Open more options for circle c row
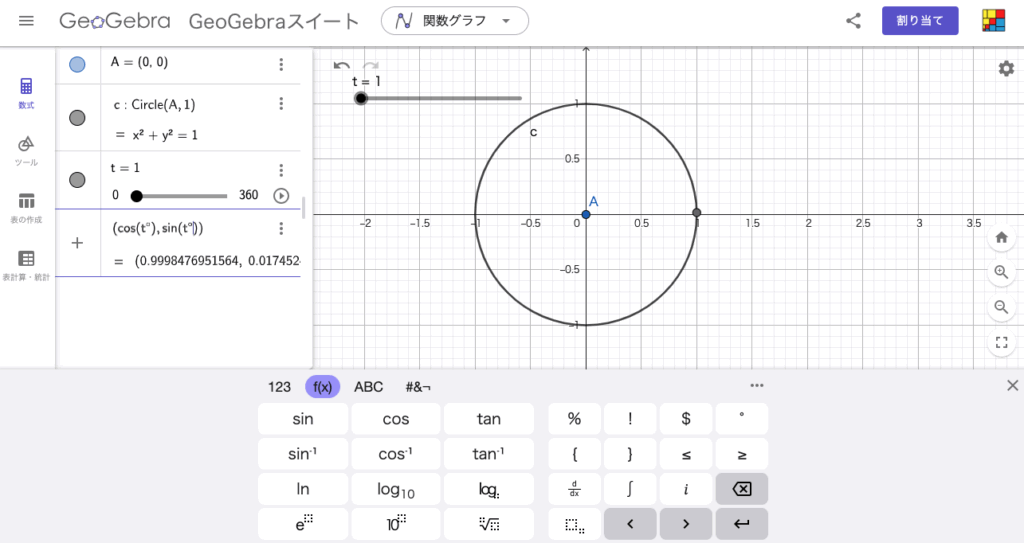The width and height of the screenshot is (1024, 543). click(281, 104)
